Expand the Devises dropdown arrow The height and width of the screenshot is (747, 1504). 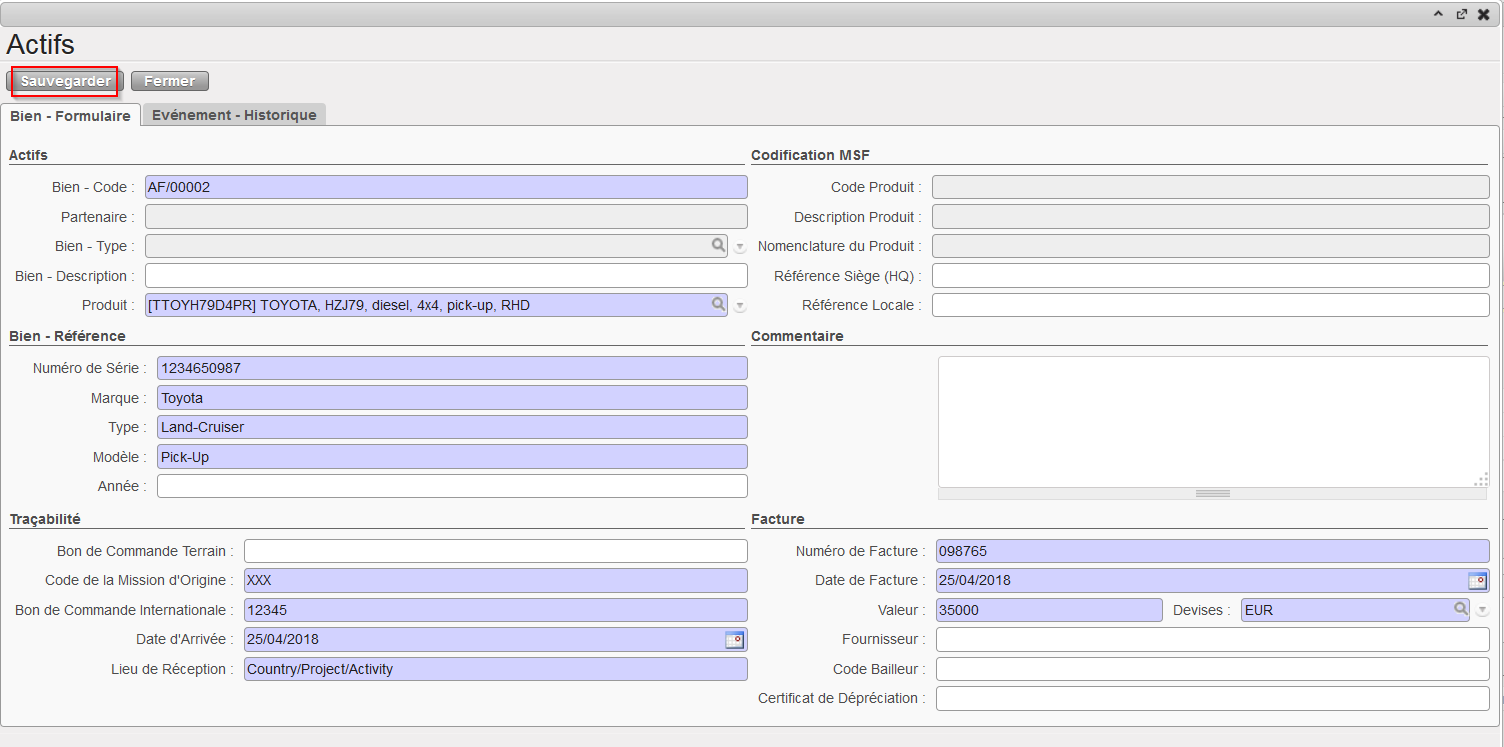click(x=1482, y=610)
